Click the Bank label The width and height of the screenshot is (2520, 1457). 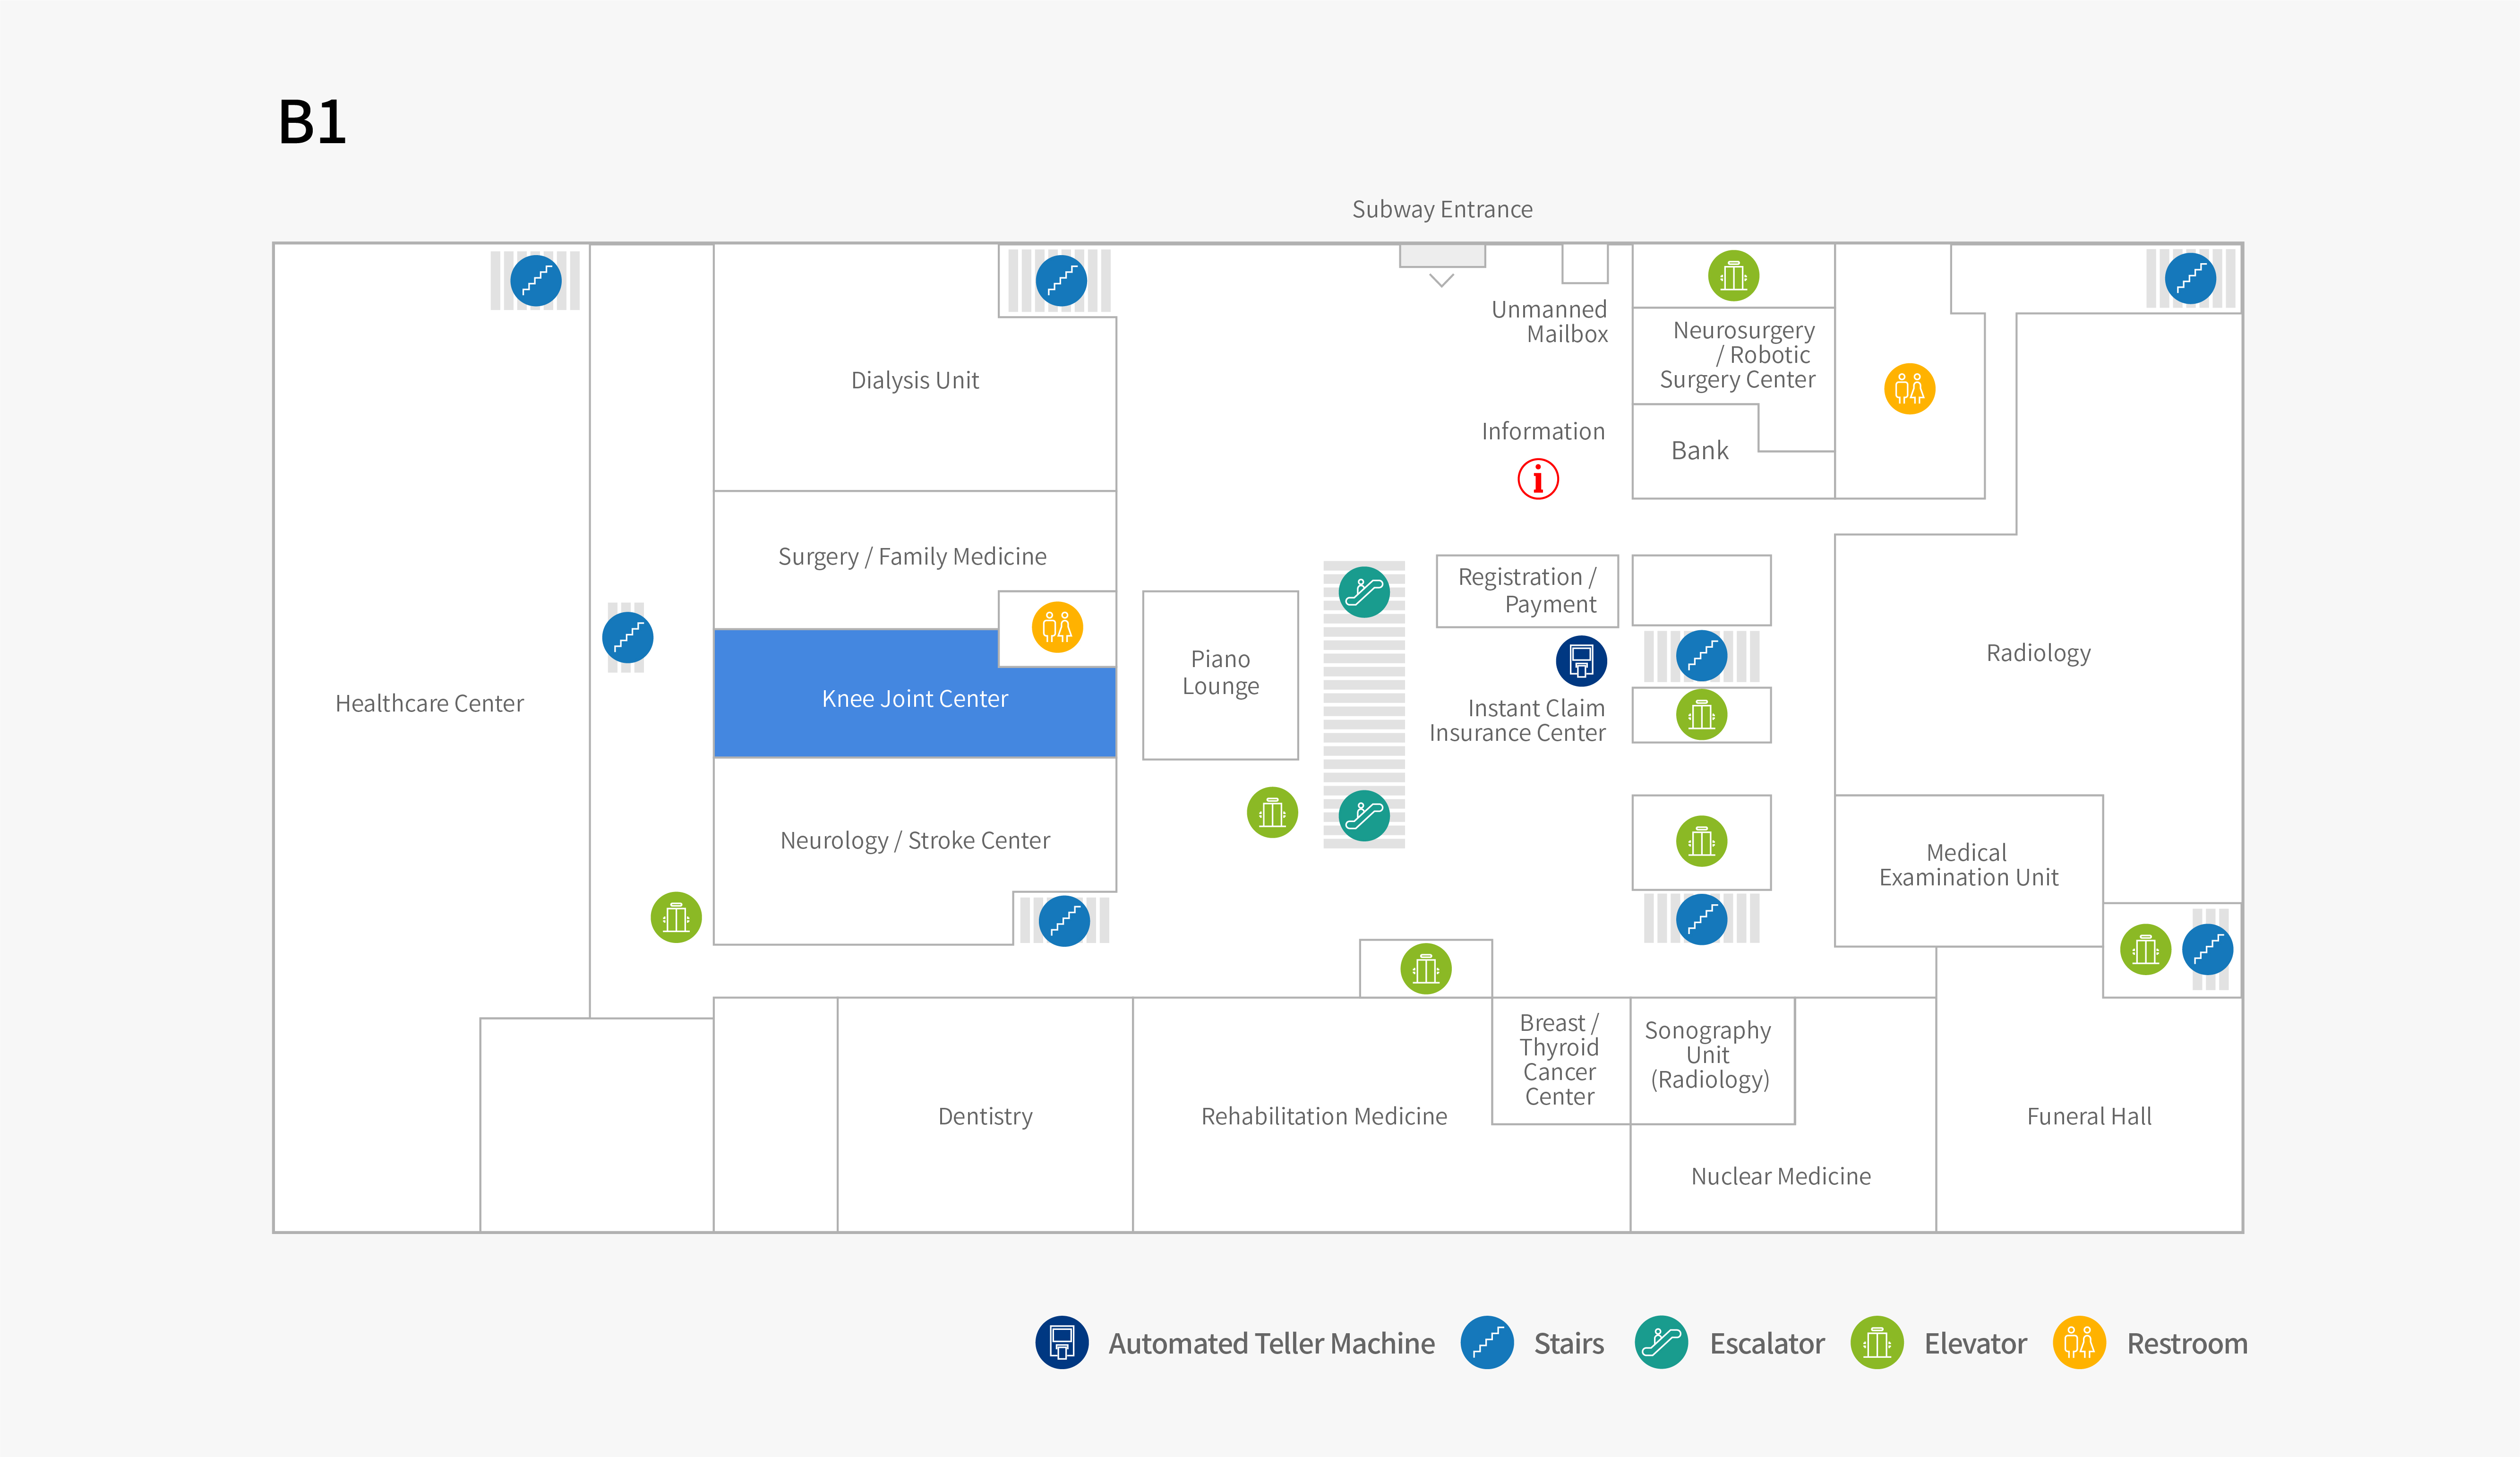point(1699,451)
